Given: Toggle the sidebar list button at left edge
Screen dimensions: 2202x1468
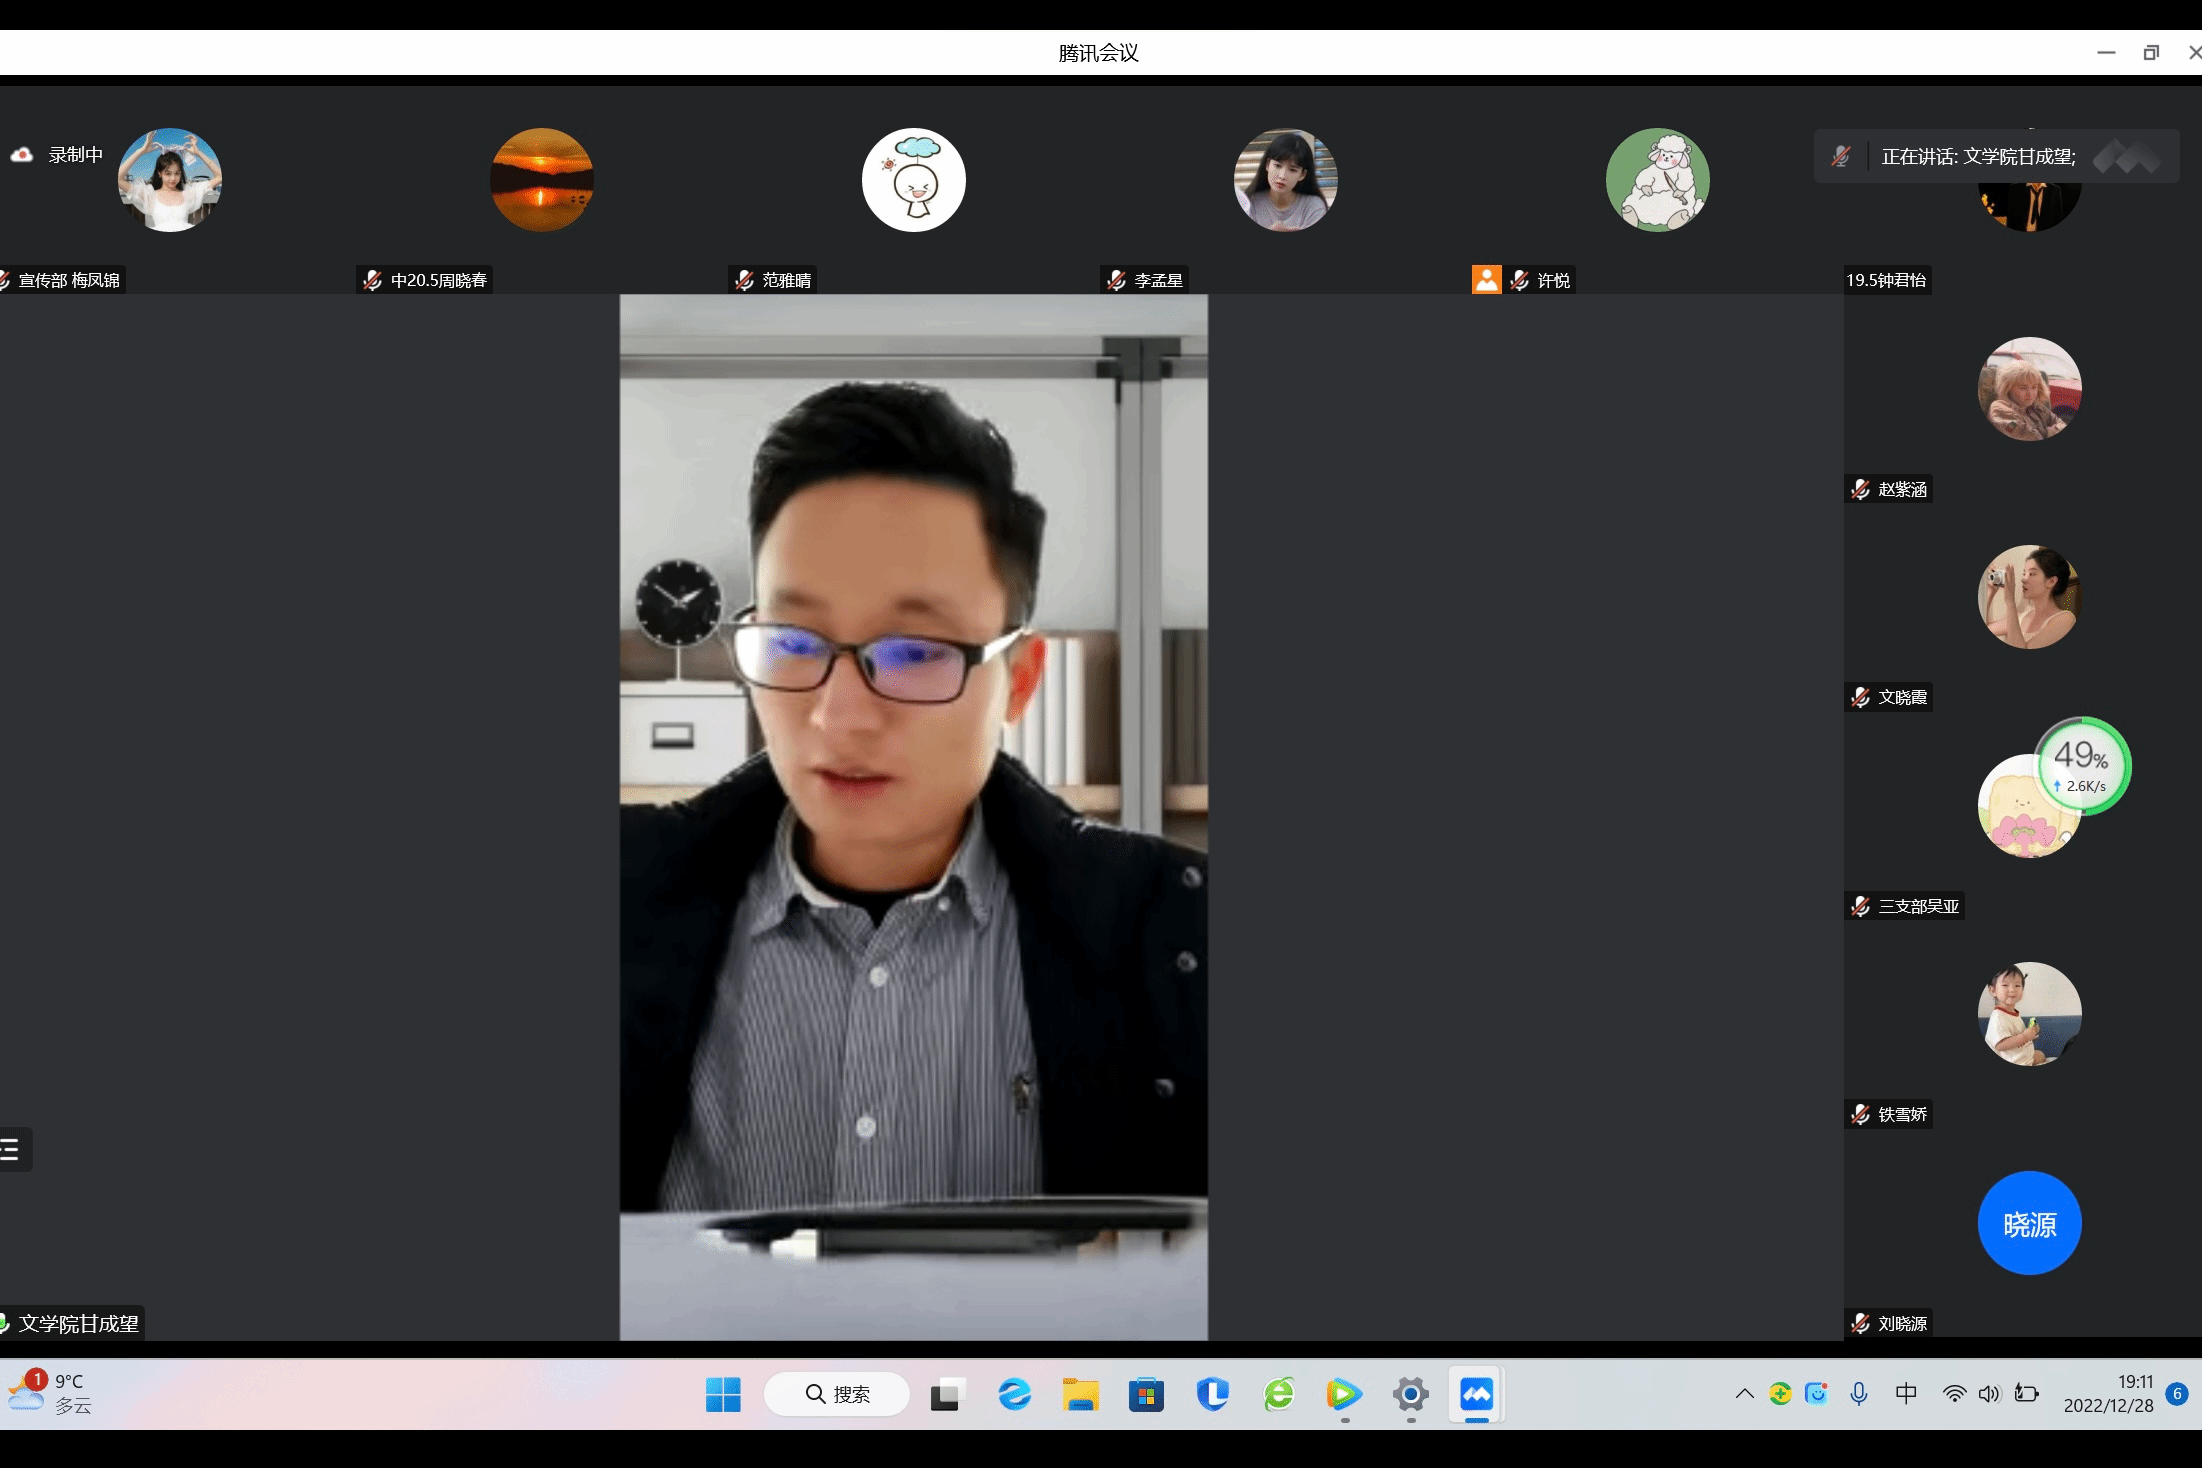Looking at the screenshot, I should coord(12,1150).
